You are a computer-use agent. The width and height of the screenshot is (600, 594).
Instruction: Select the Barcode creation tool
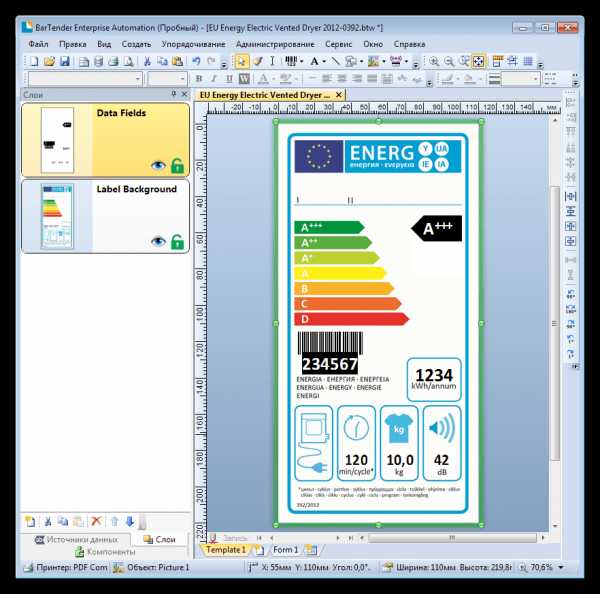[291, 61]
